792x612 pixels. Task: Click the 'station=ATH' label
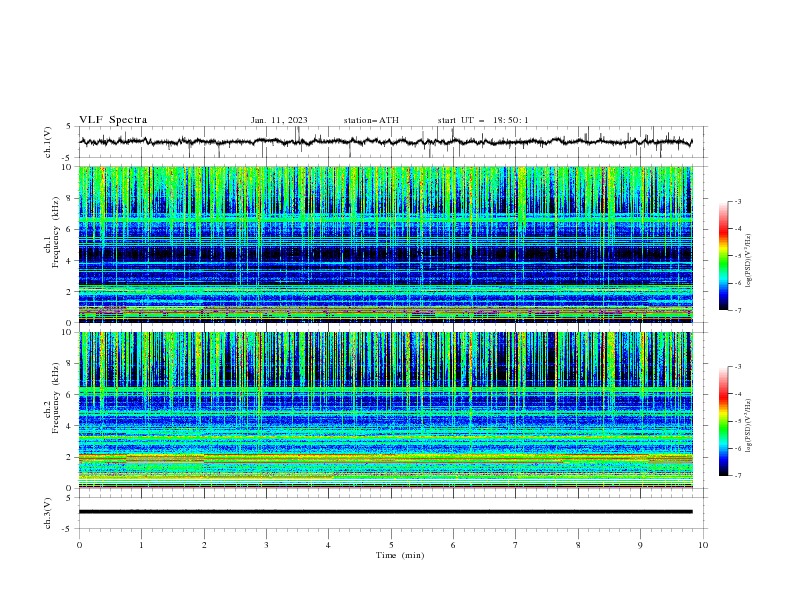[371, 120]
